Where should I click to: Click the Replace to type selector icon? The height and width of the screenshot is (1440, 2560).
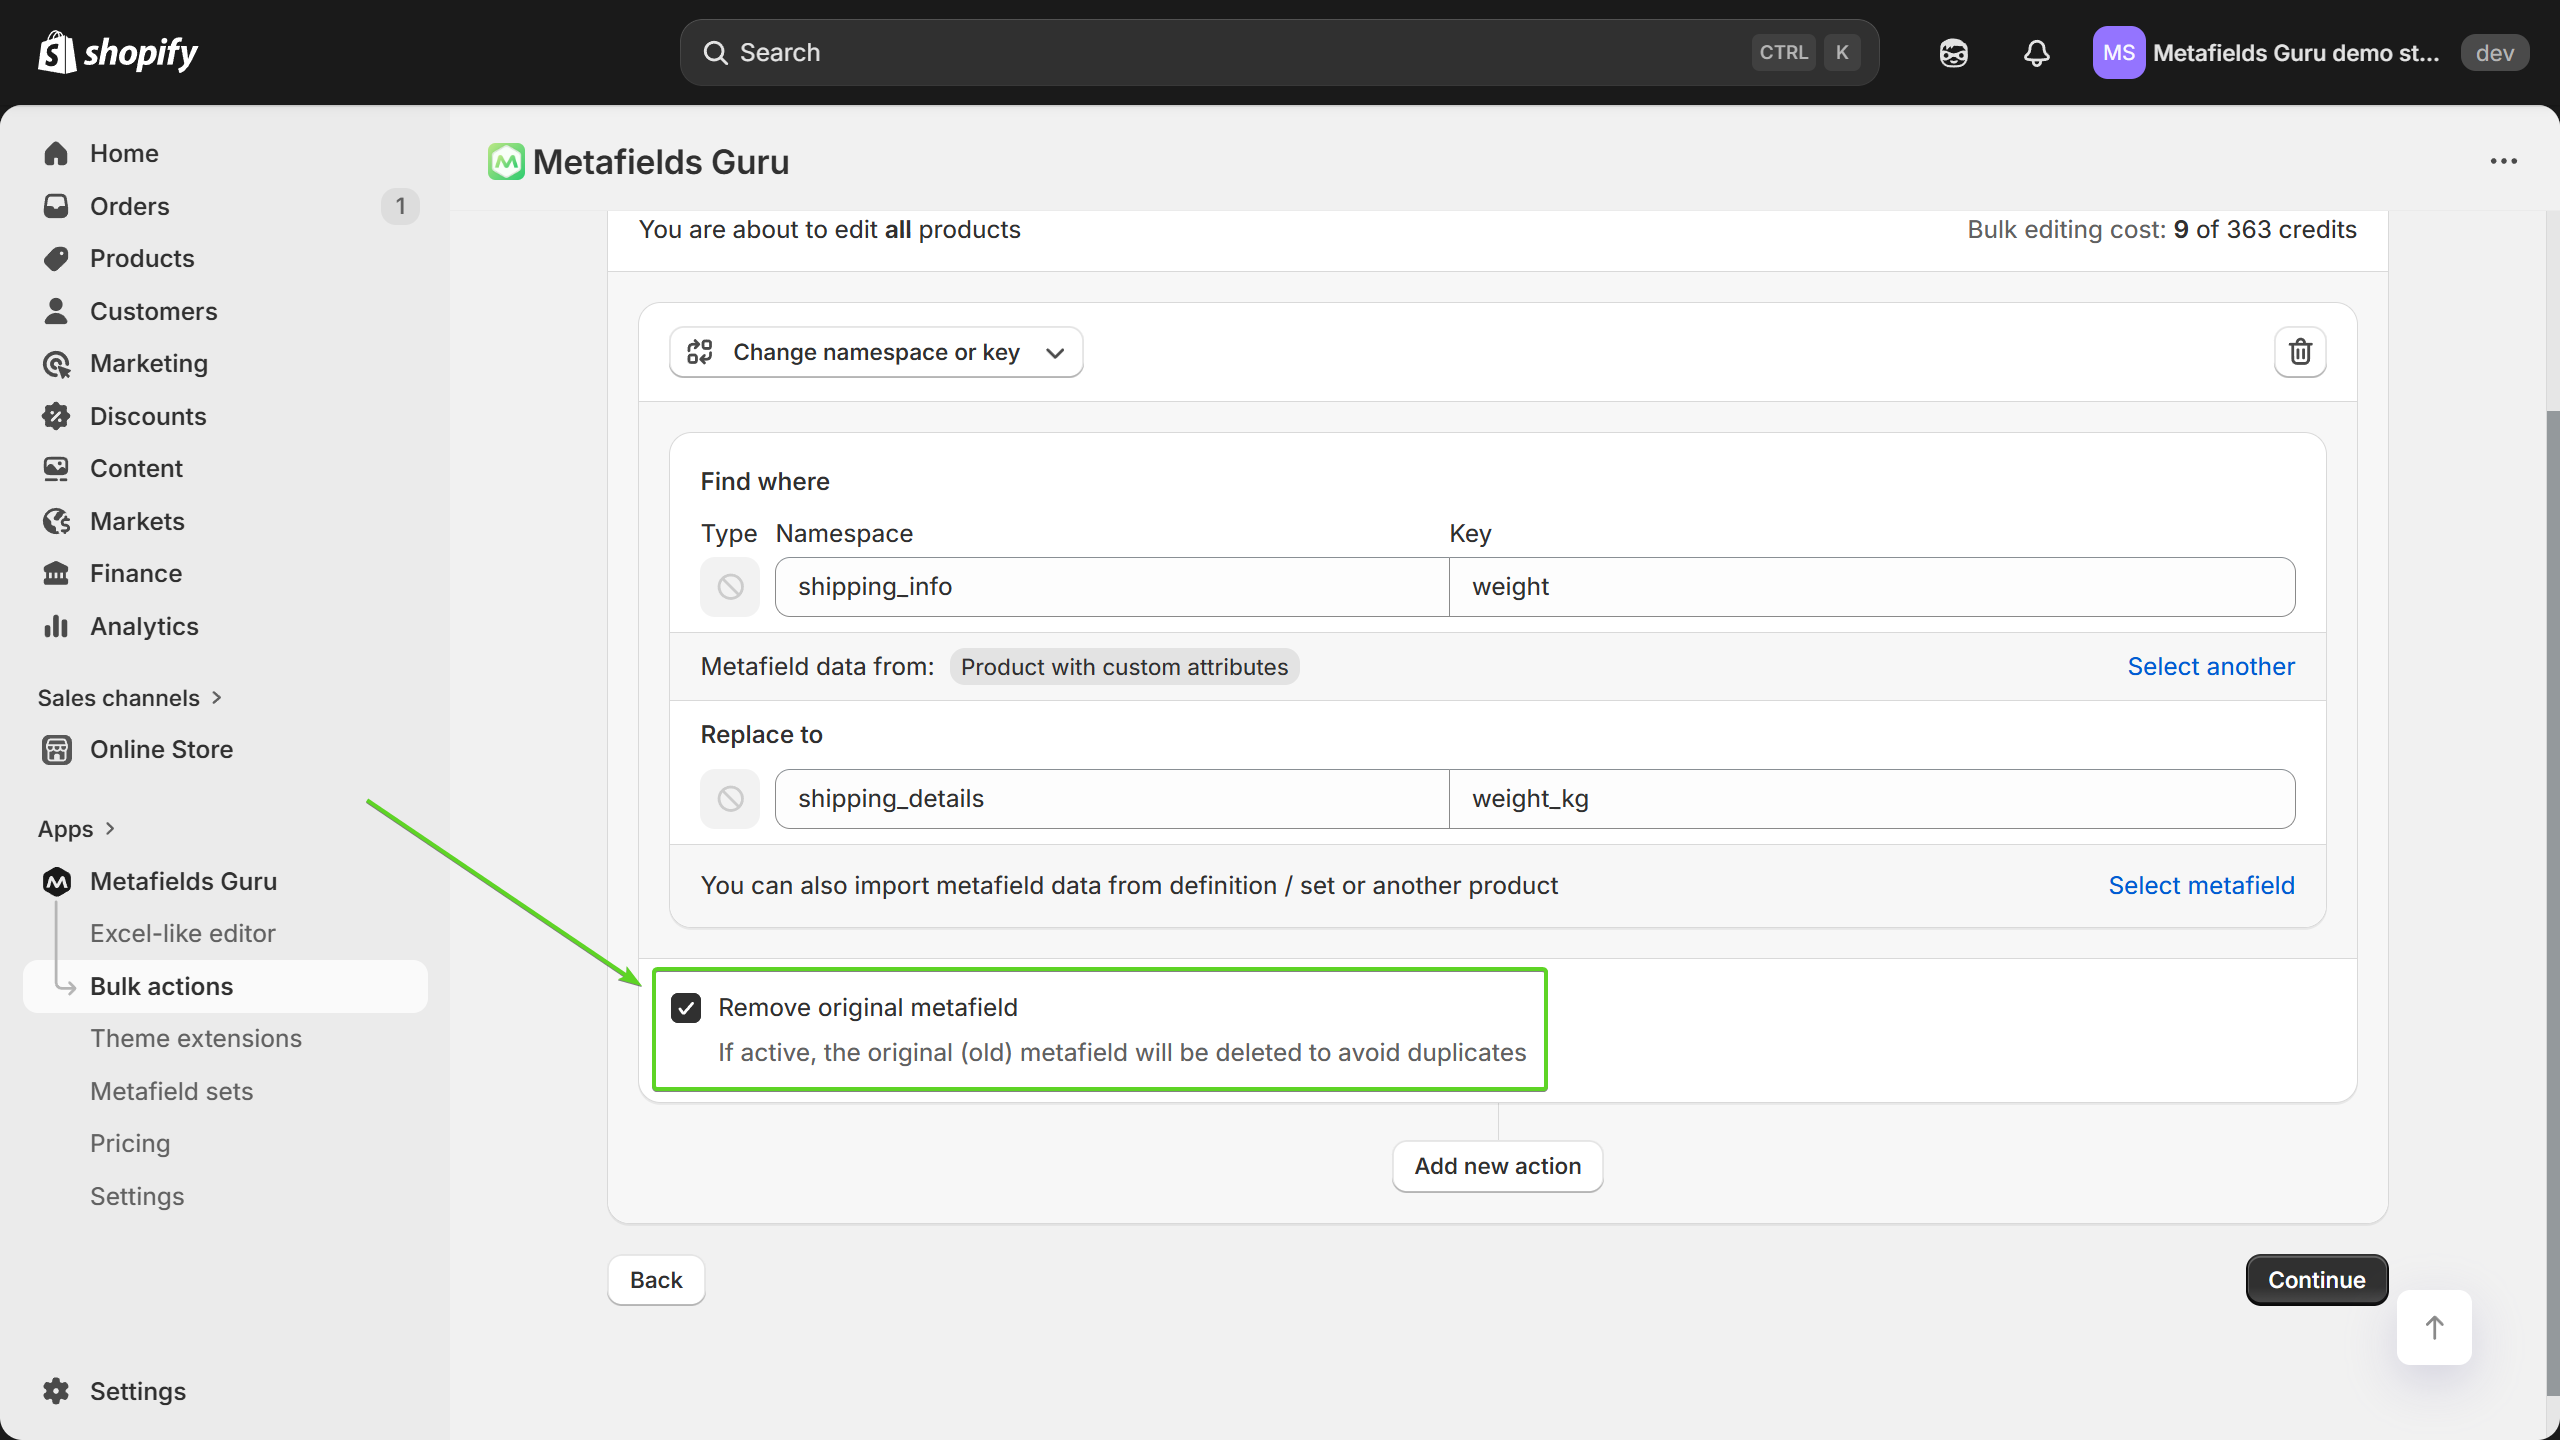coord(730,799)
